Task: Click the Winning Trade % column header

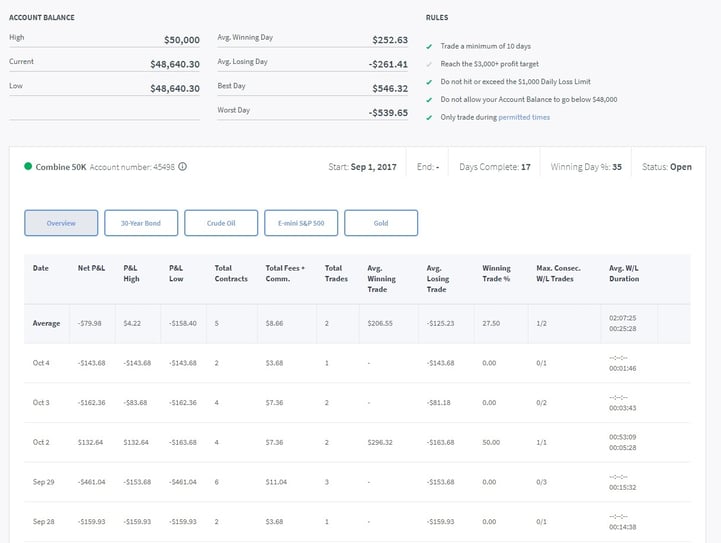Action: click(497, 273)
